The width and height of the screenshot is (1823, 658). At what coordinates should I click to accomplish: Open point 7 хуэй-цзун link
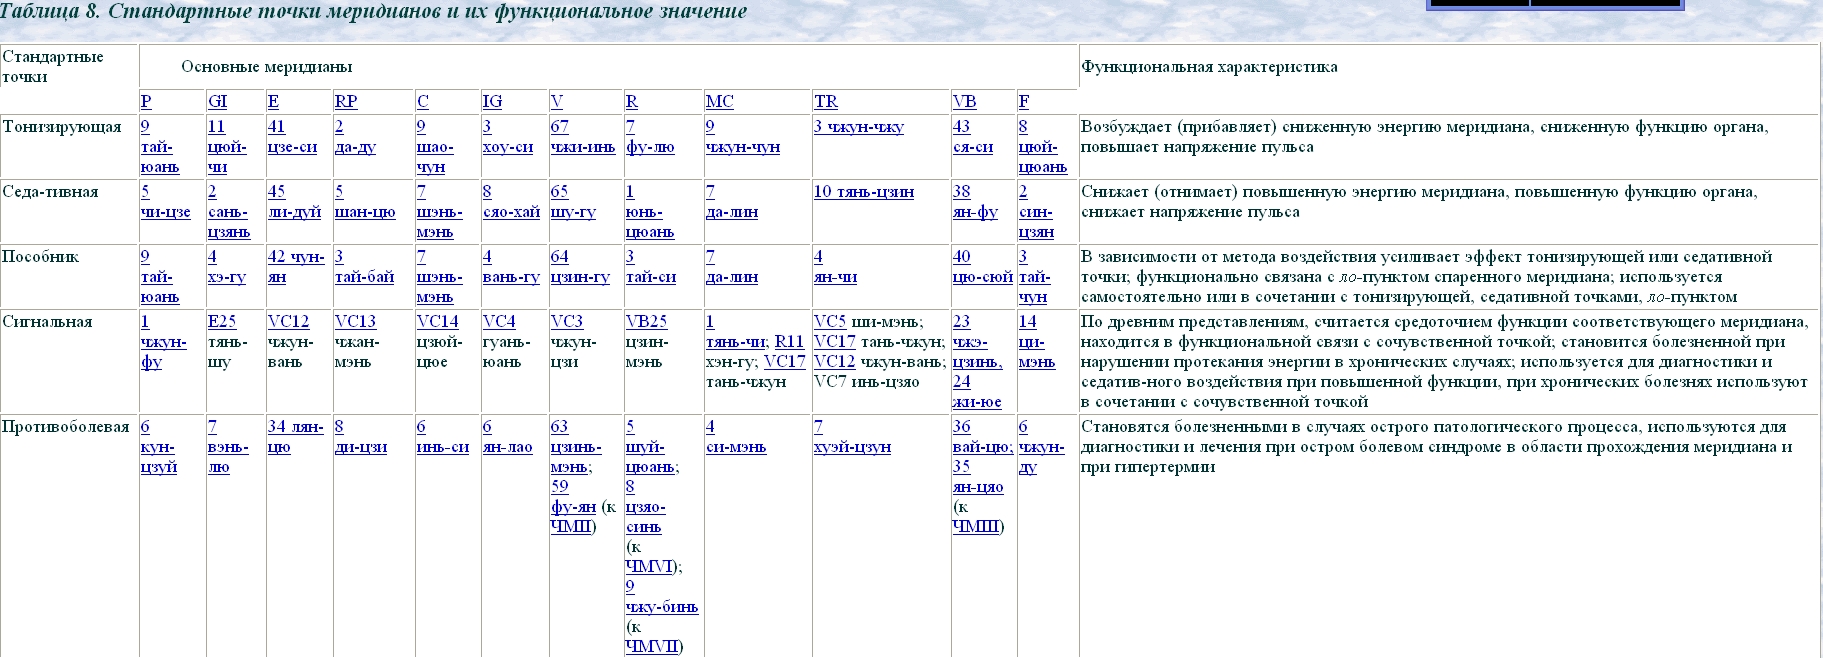[852, 437]
